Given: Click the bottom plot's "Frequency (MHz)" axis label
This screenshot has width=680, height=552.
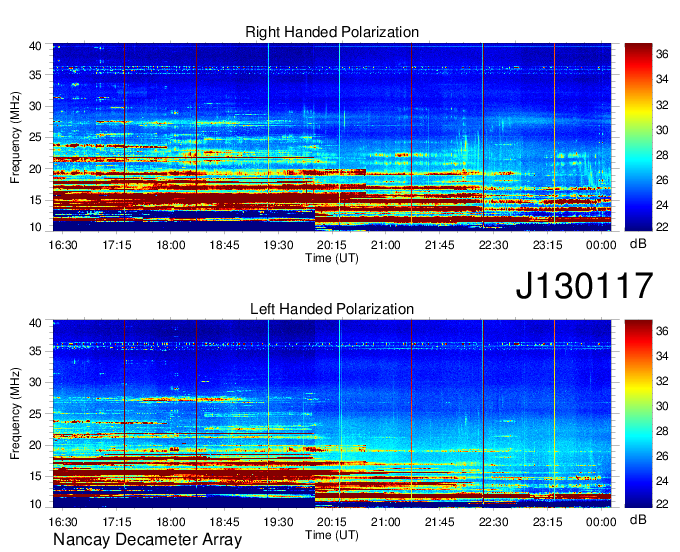Looking at the screenshot, I should pyautogui.click(x=15, y=414).
